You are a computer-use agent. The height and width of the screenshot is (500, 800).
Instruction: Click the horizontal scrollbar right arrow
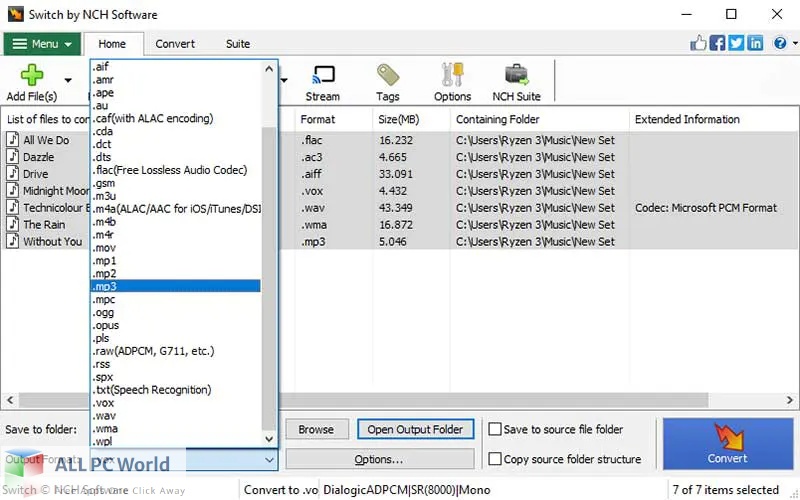click(x=790, y=400)
